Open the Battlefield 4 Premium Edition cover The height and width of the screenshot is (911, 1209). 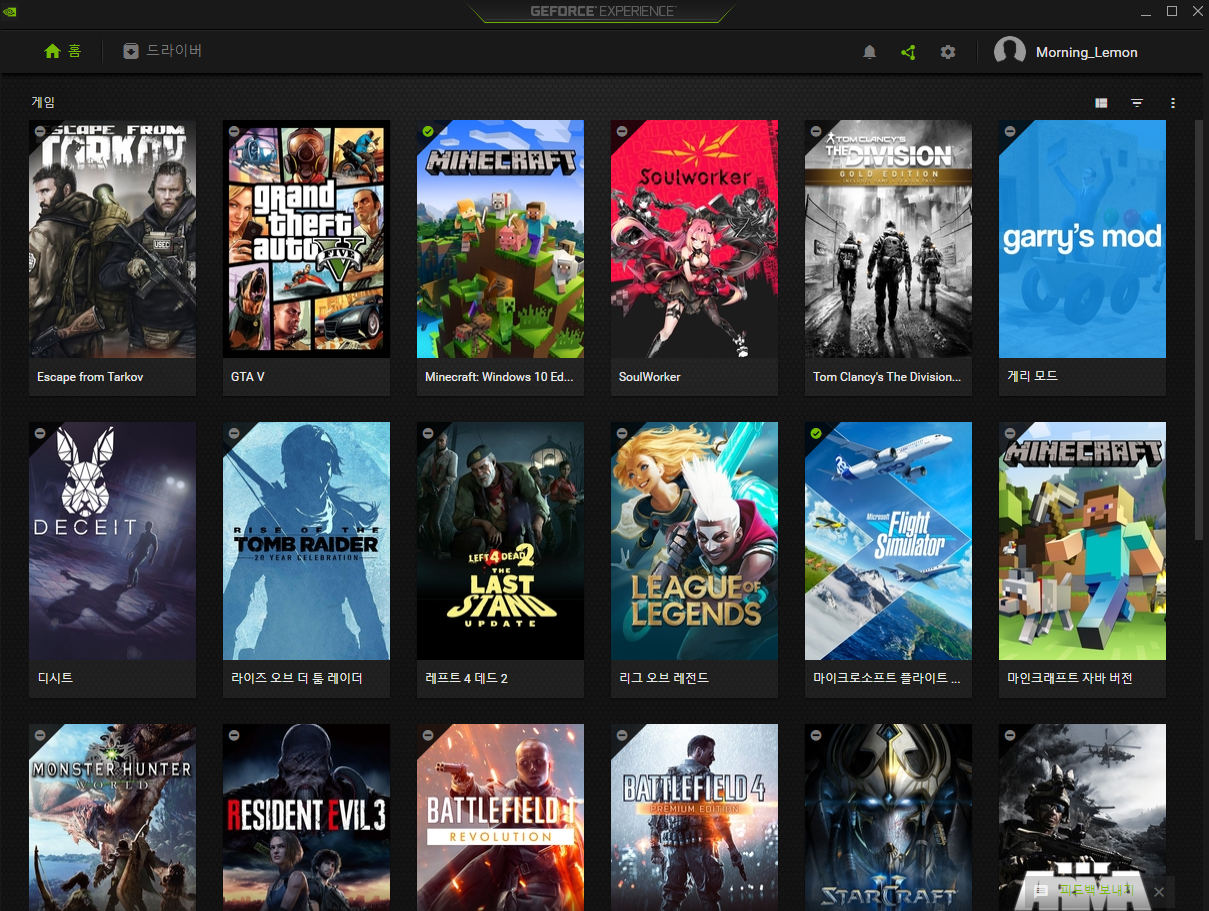(694, 817)
